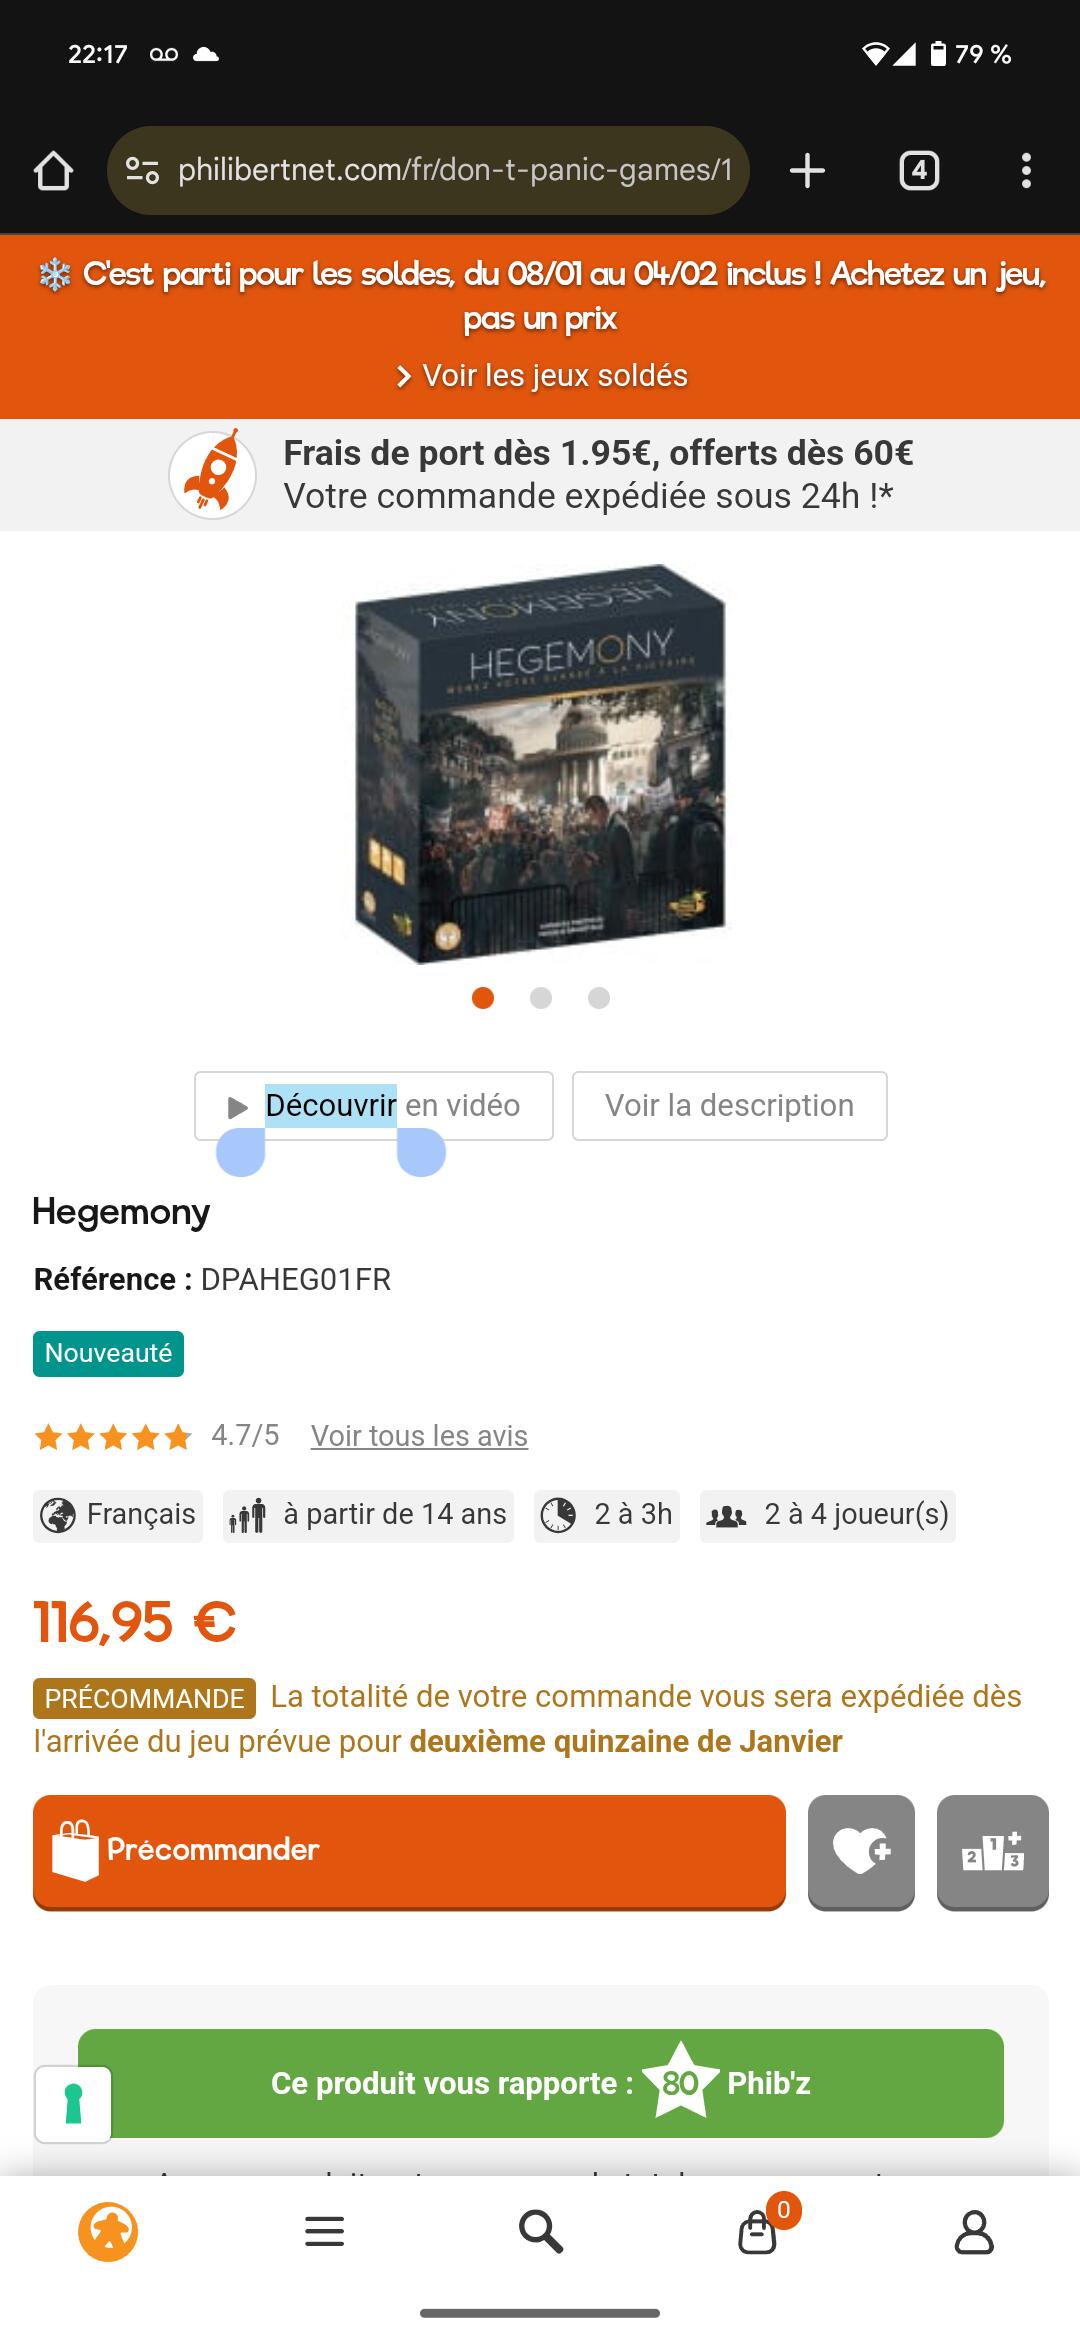Open Voir tous les avis link
Image resolution: width=1080 pixels, height=2340 pixels.
[x=419, y=1436]
